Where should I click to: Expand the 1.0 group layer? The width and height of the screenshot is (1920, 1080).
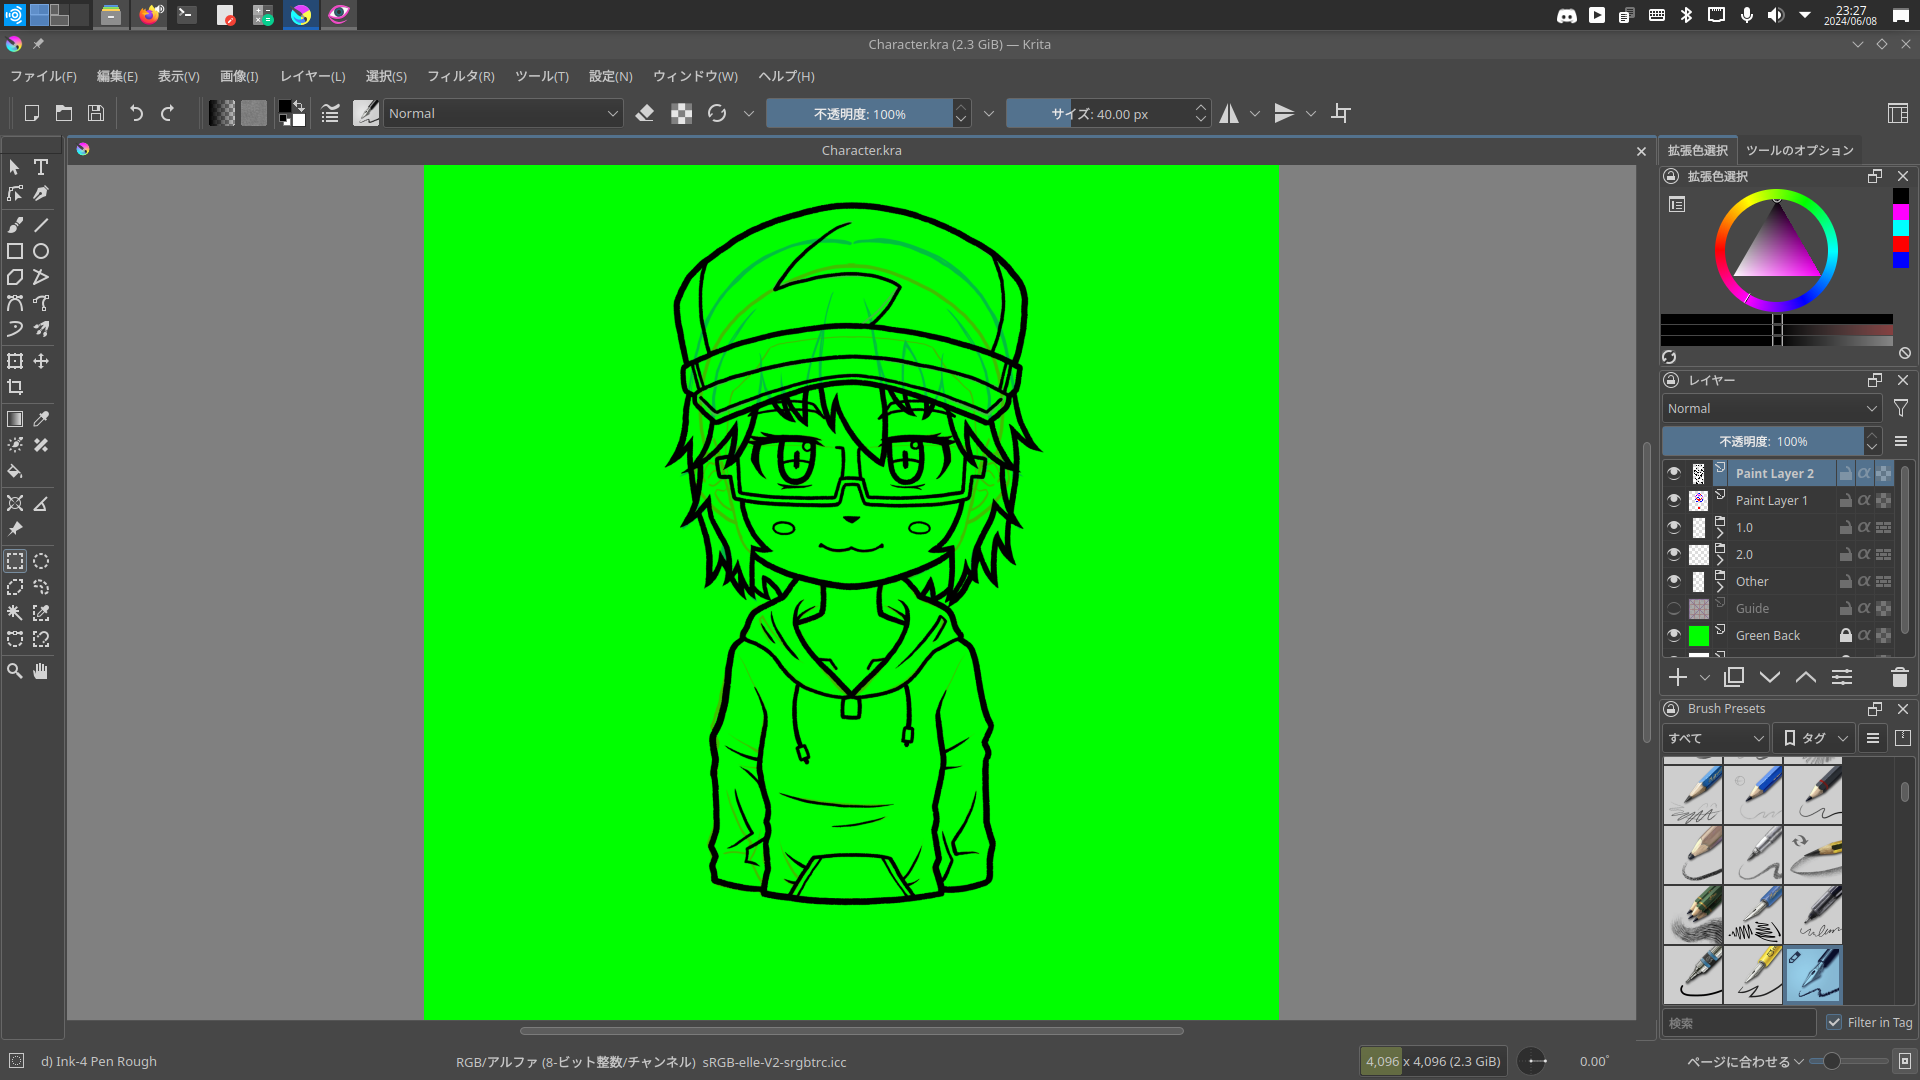pyautogui.click(x=1720, y=534)
